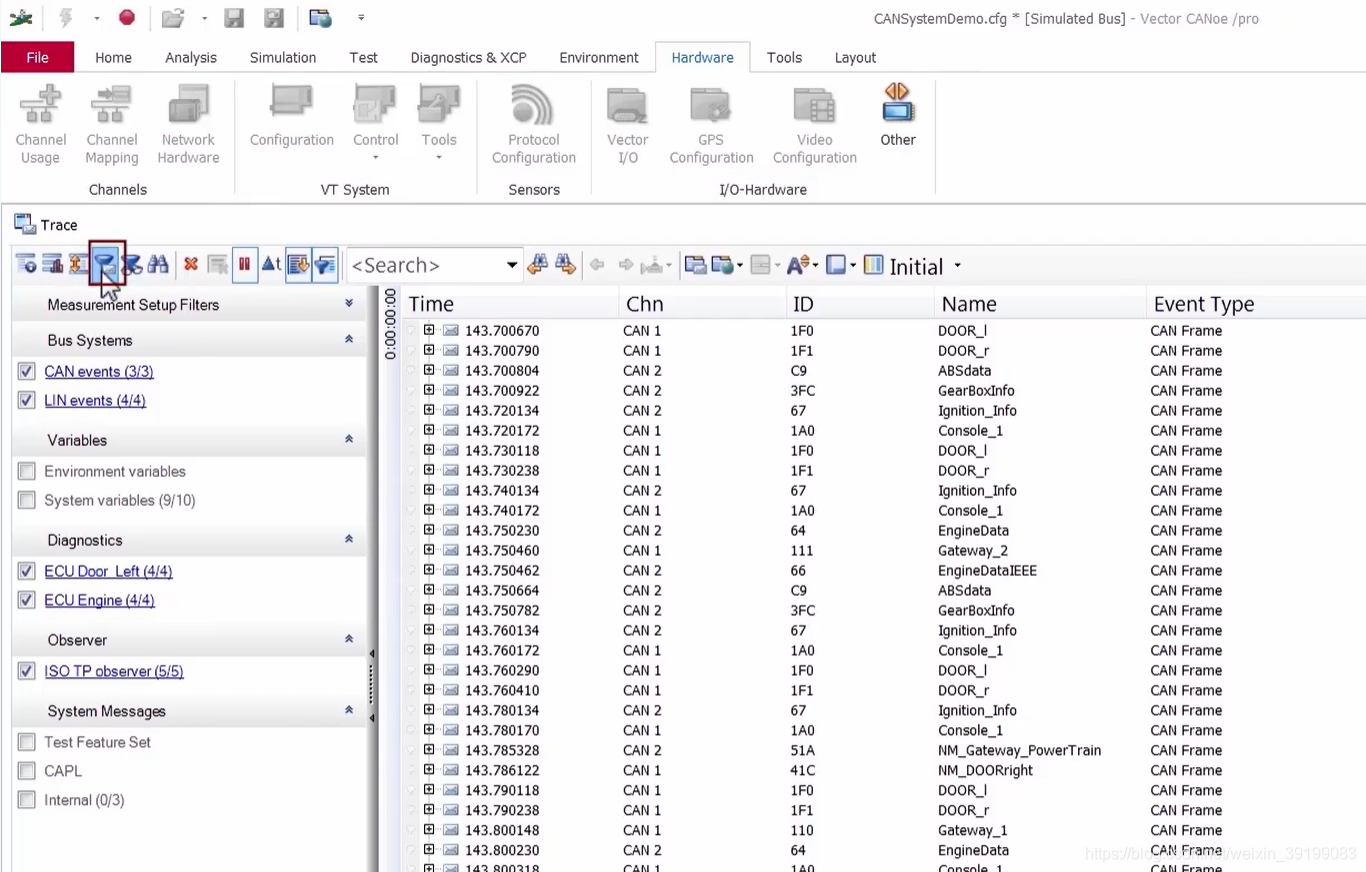Open the ISO TP observer (5/5) link
Image resolution: width=1366 pixels, height=872 pixels.
(x=114, y=671)
